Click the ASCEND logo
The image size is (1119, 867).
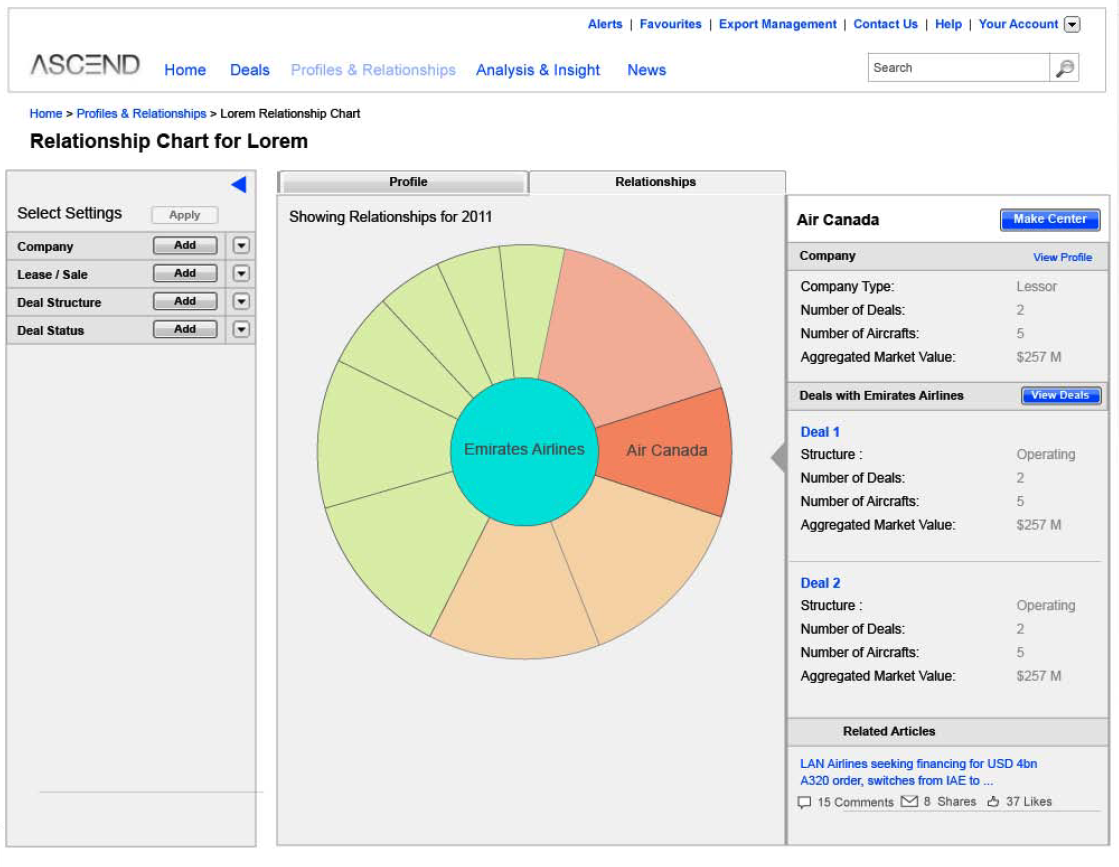point(85,65)
